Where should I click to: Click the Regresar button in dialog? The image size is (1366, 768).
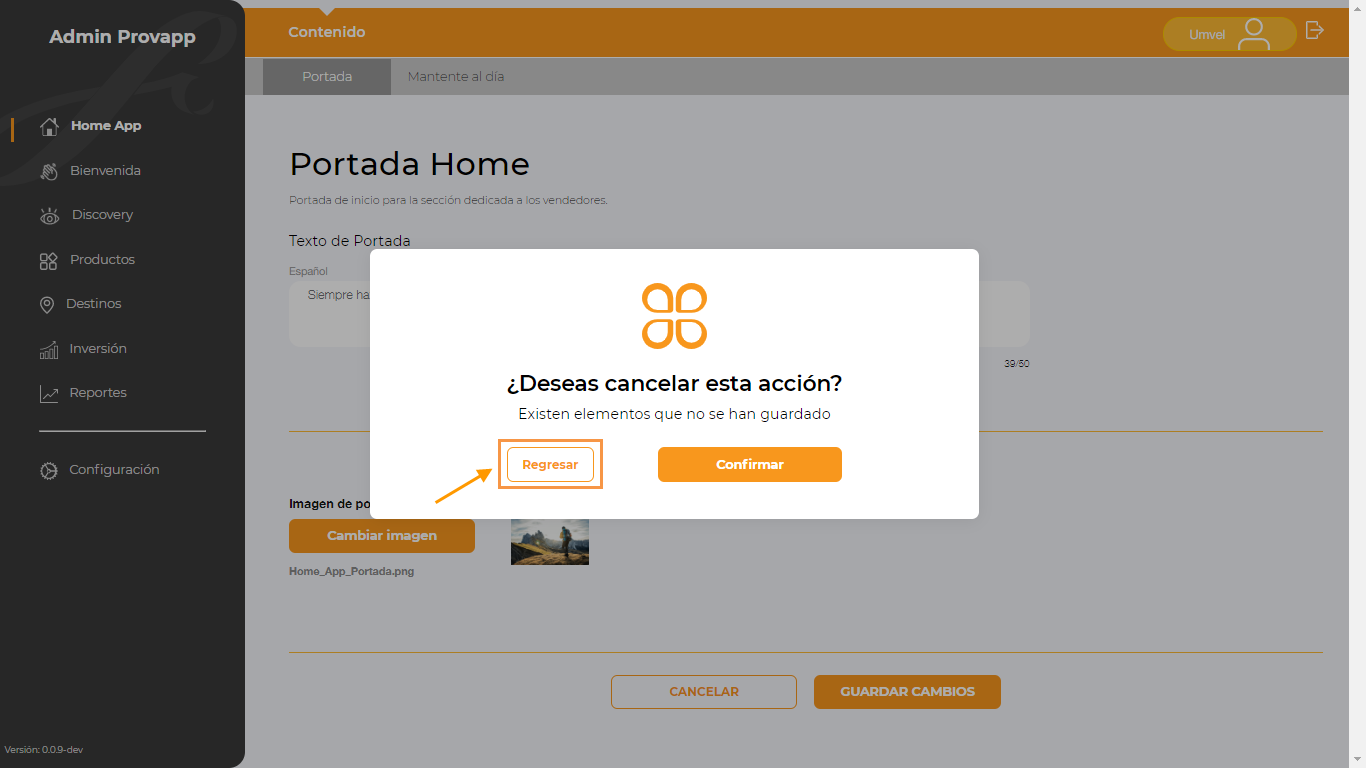click(550, 465)
